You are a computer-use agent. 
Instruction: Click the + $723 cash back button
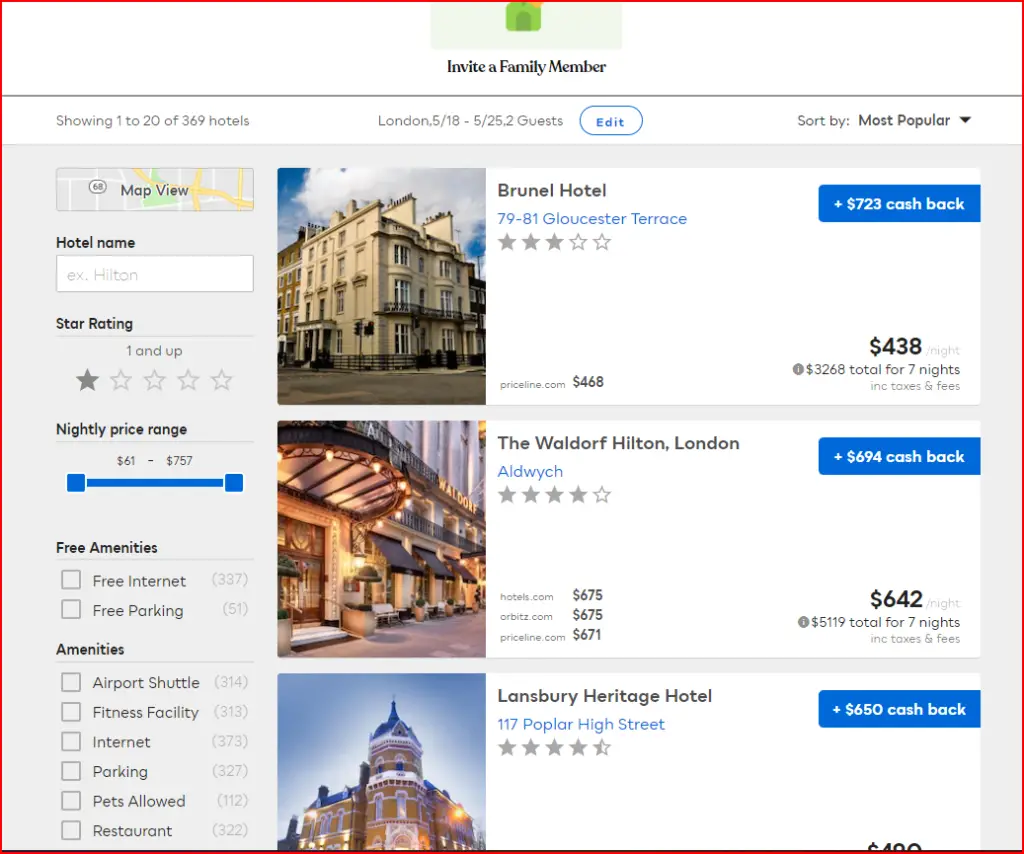click(899, 204)
